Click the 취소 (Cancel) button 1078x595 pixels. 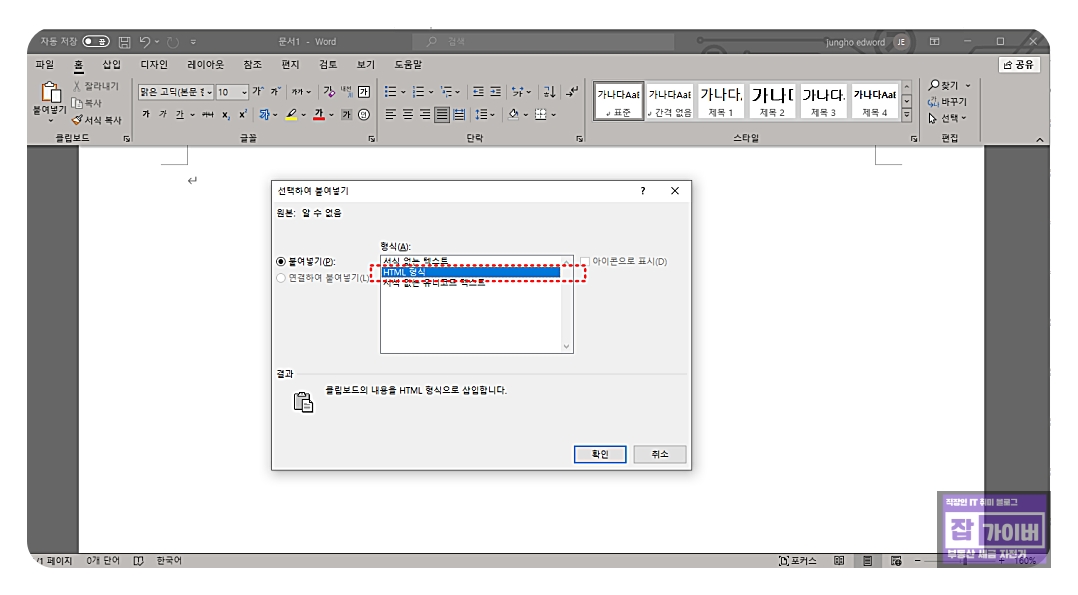pyautogui.click(x=660, y=454)
